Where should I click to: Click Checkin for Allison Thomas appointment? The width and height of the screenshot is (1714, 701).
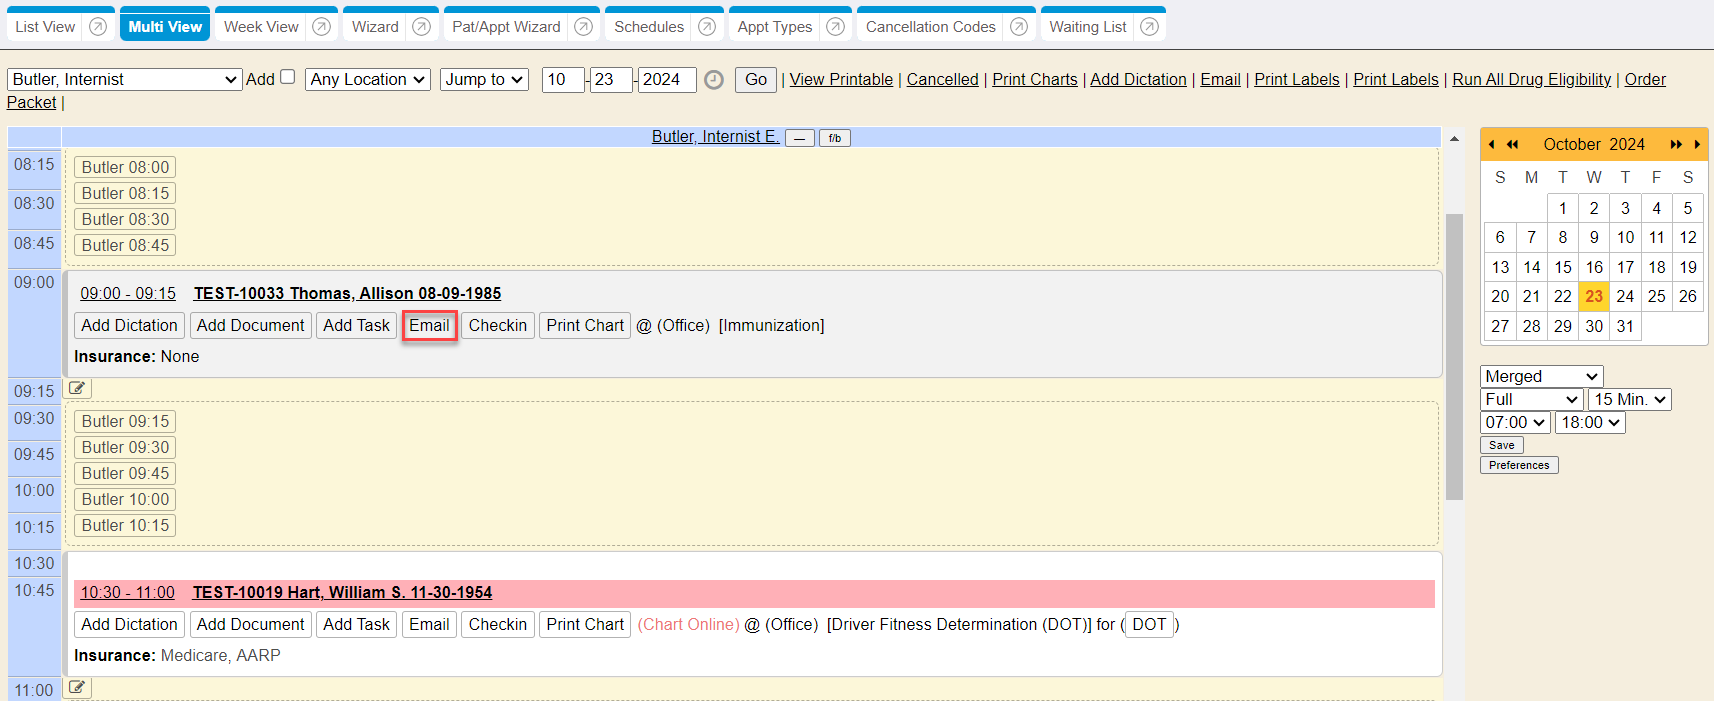497,326
